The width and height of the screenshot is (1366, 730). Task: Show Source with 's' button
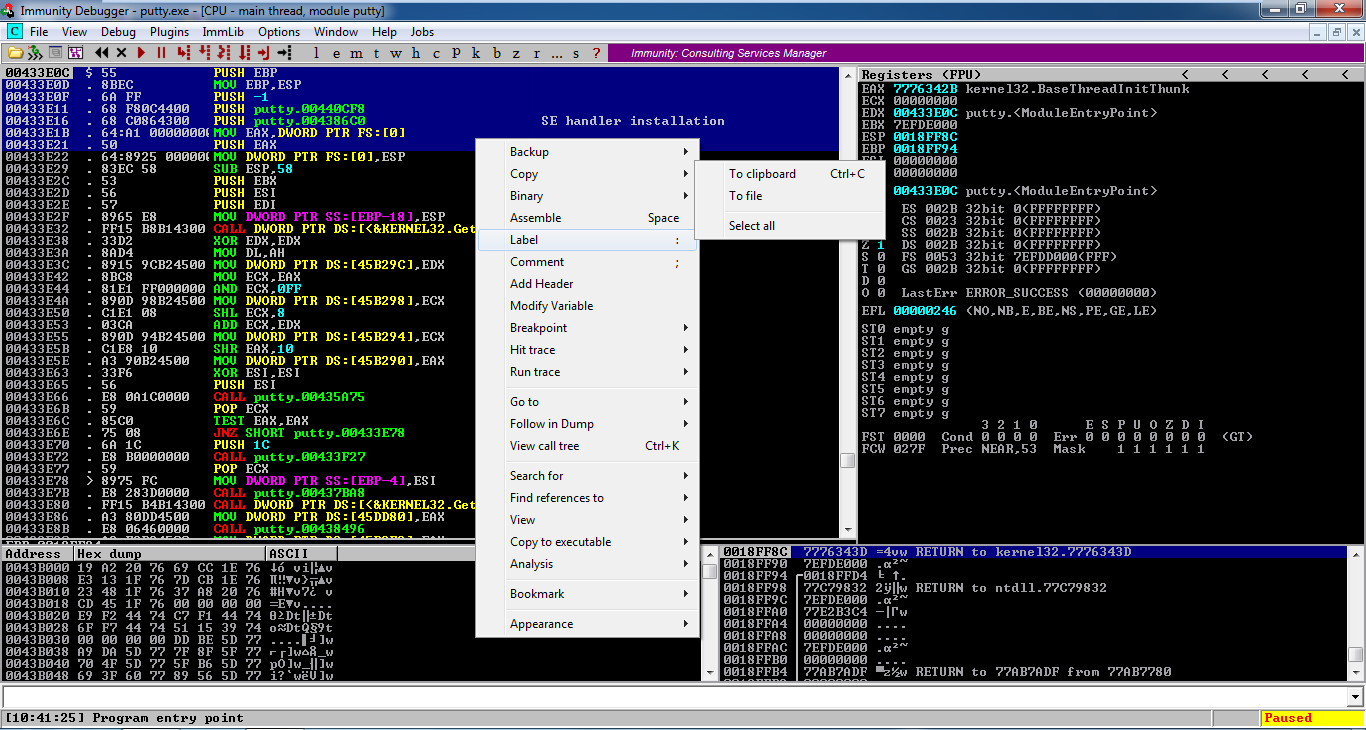[x=577, y=53]
